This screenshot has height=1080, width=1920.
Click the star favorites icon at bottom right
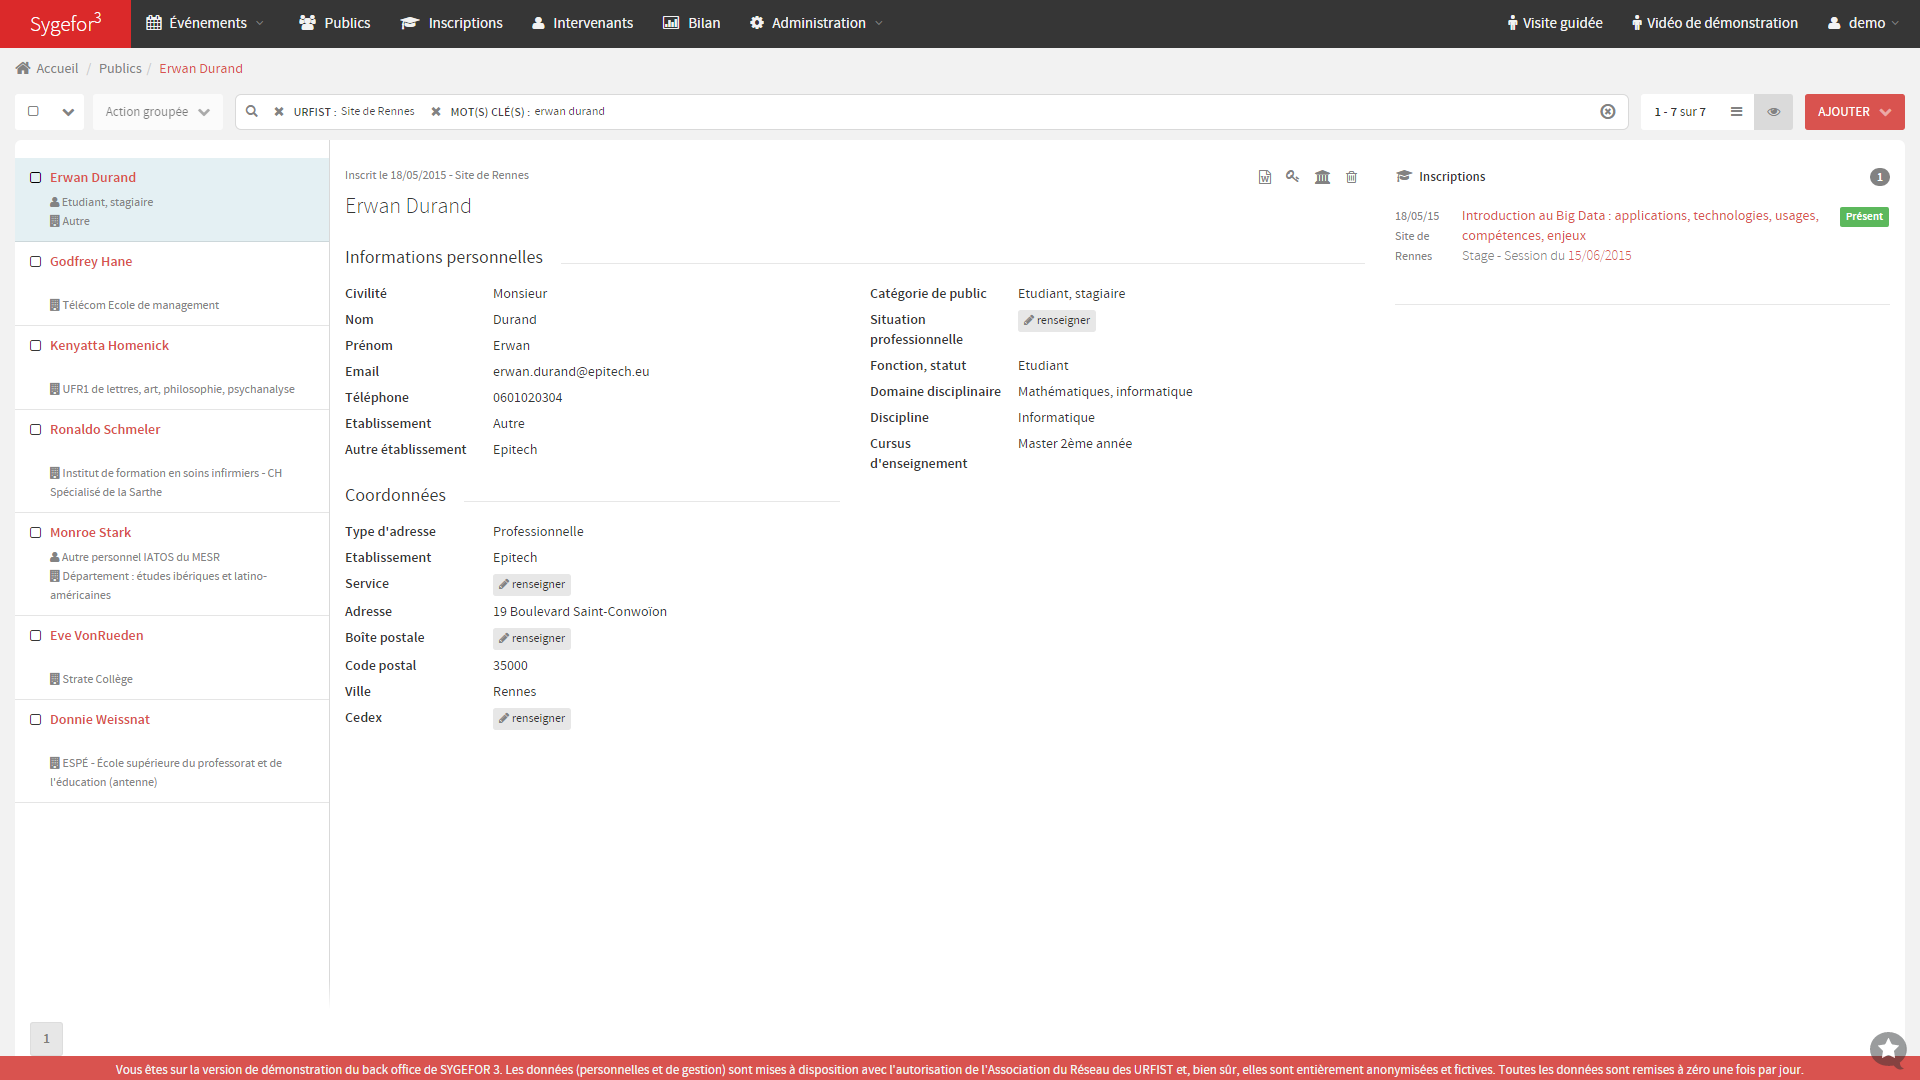click(1888, 1049)
